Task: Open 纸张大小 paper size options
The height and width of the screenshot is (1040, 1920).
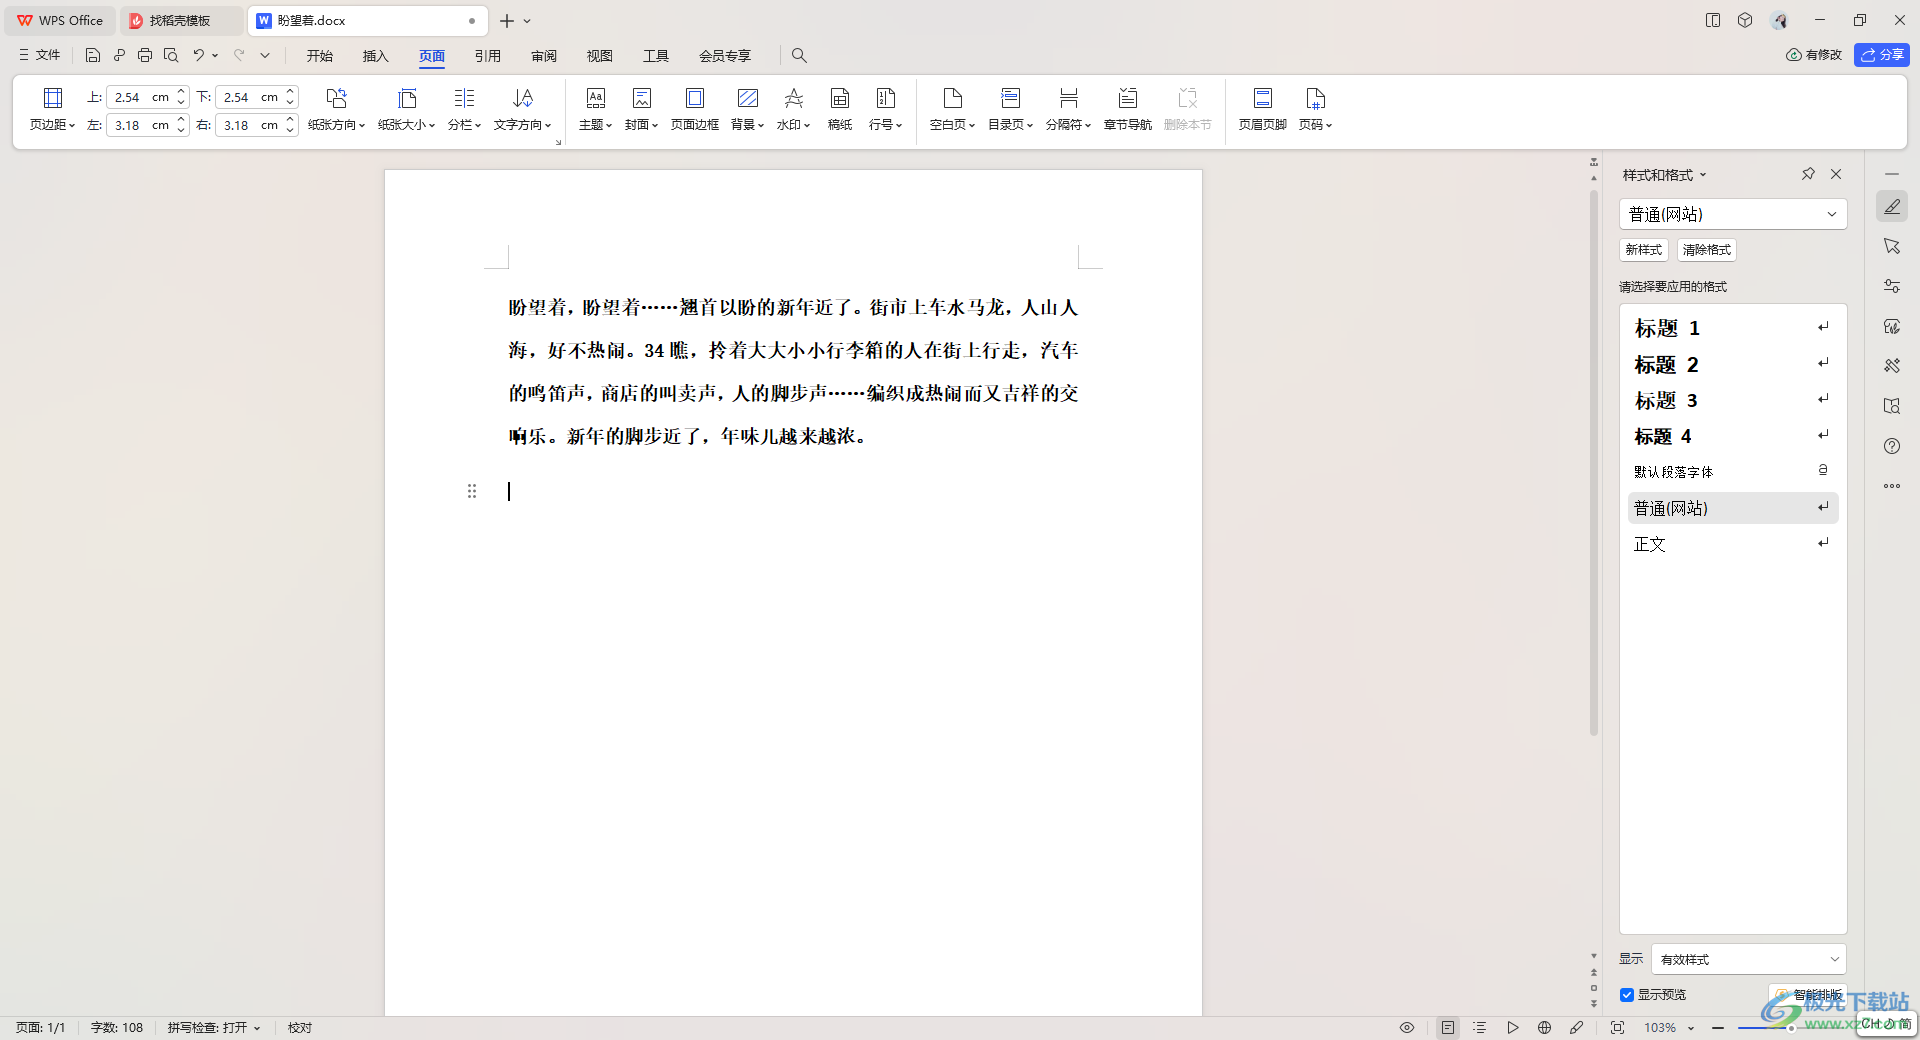Action: (x=406, y=109)
